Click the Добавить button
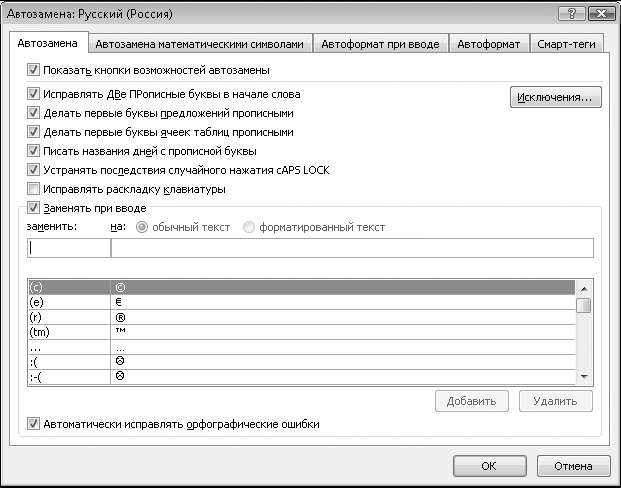This screenshot has width=621, height=488. point(472,401)
